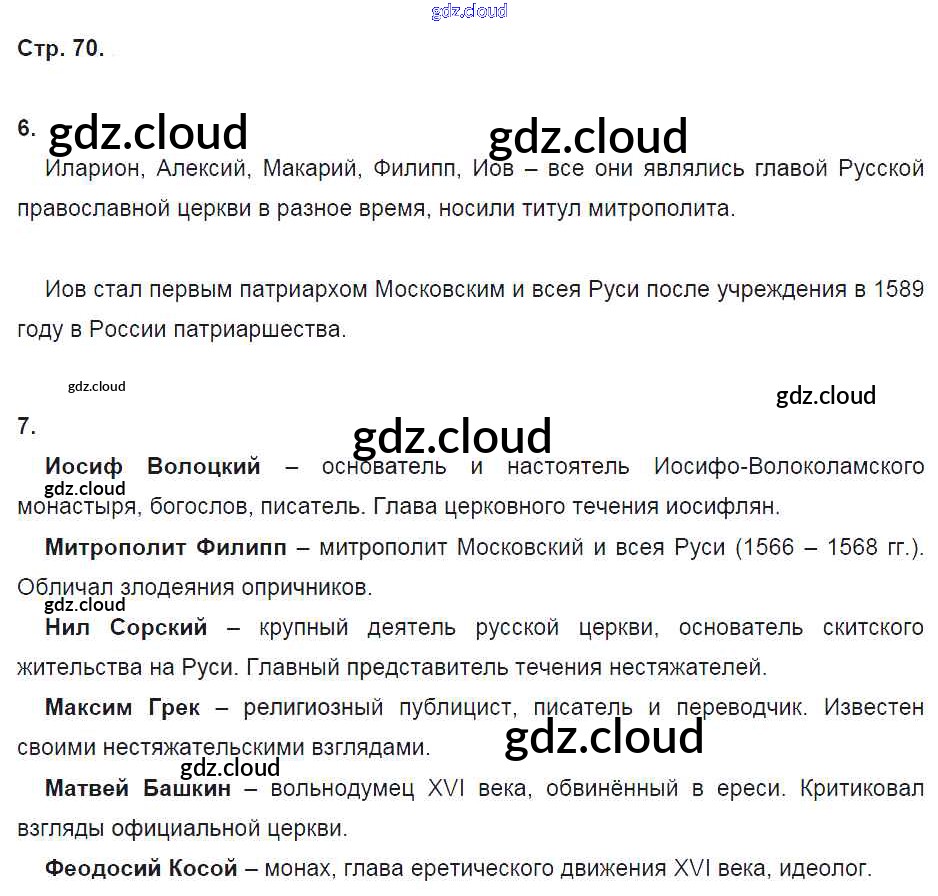Click the gdz.cloud watermark directly above 'Матвей Башкин'
Viewport: 938px width, 896px height.
230,768
